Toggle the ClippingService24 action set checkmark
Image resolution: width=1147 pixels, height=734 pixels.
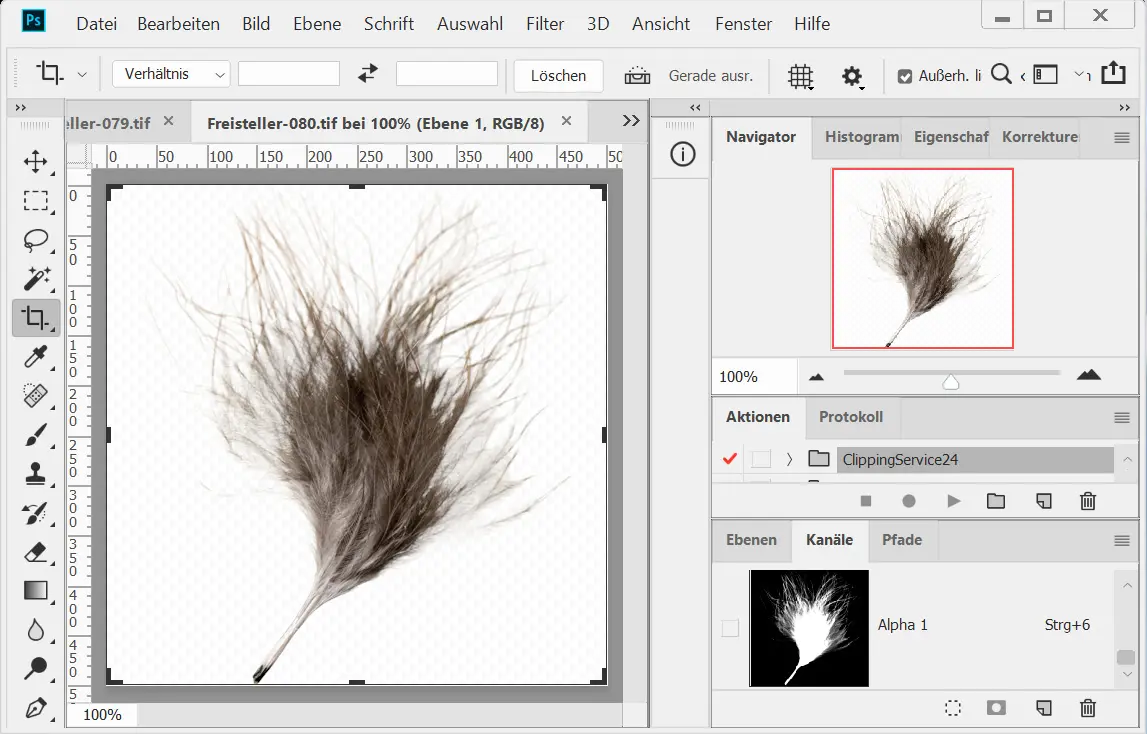click(x=729, y=459)
